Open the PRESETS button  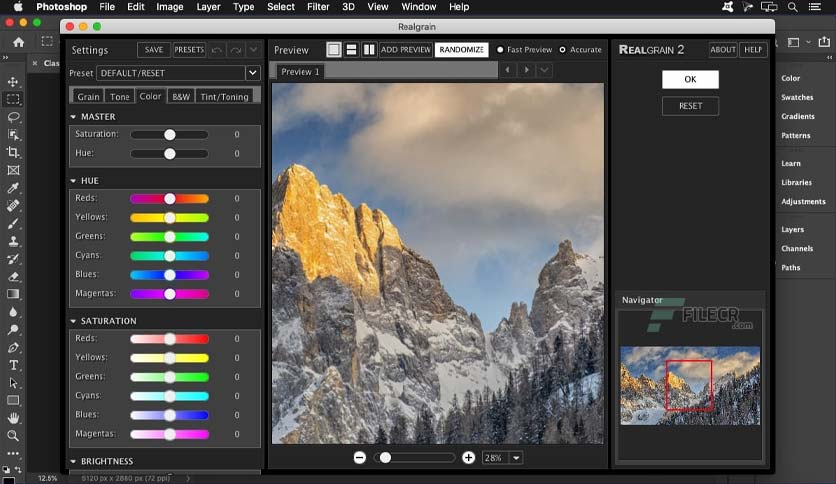point(189,50)
